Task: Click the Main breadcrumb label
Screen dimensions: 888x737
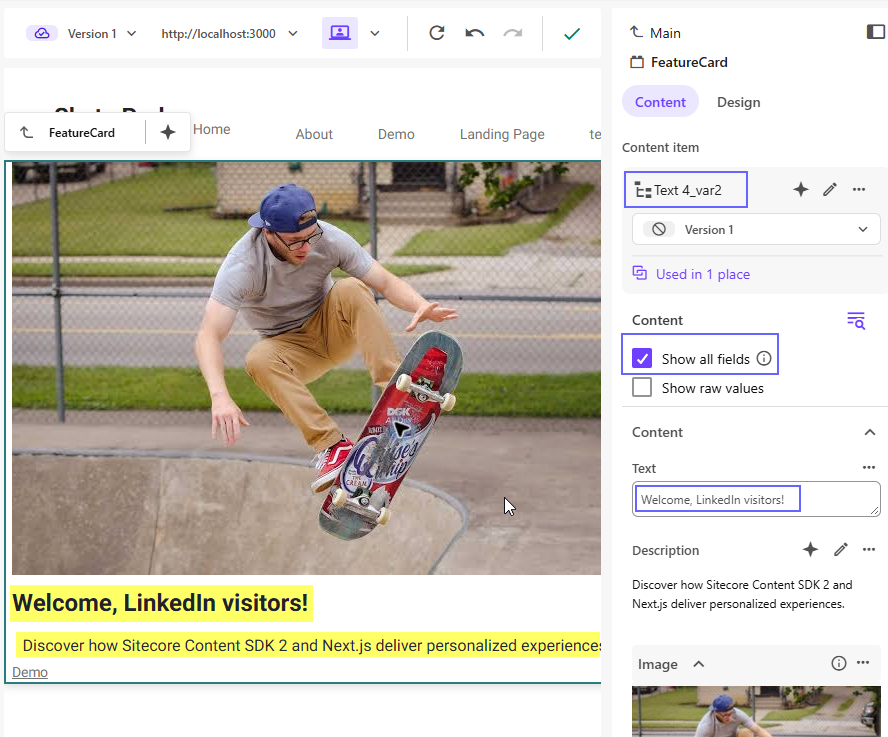Action: (x=665, y=33)
